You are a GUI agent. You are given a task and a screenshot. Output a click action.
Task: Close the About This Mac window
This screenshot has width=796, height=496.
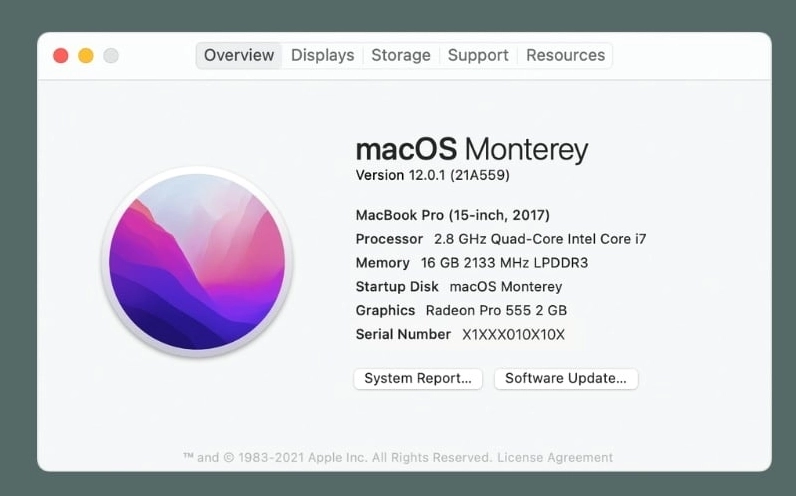pos(60,56)
